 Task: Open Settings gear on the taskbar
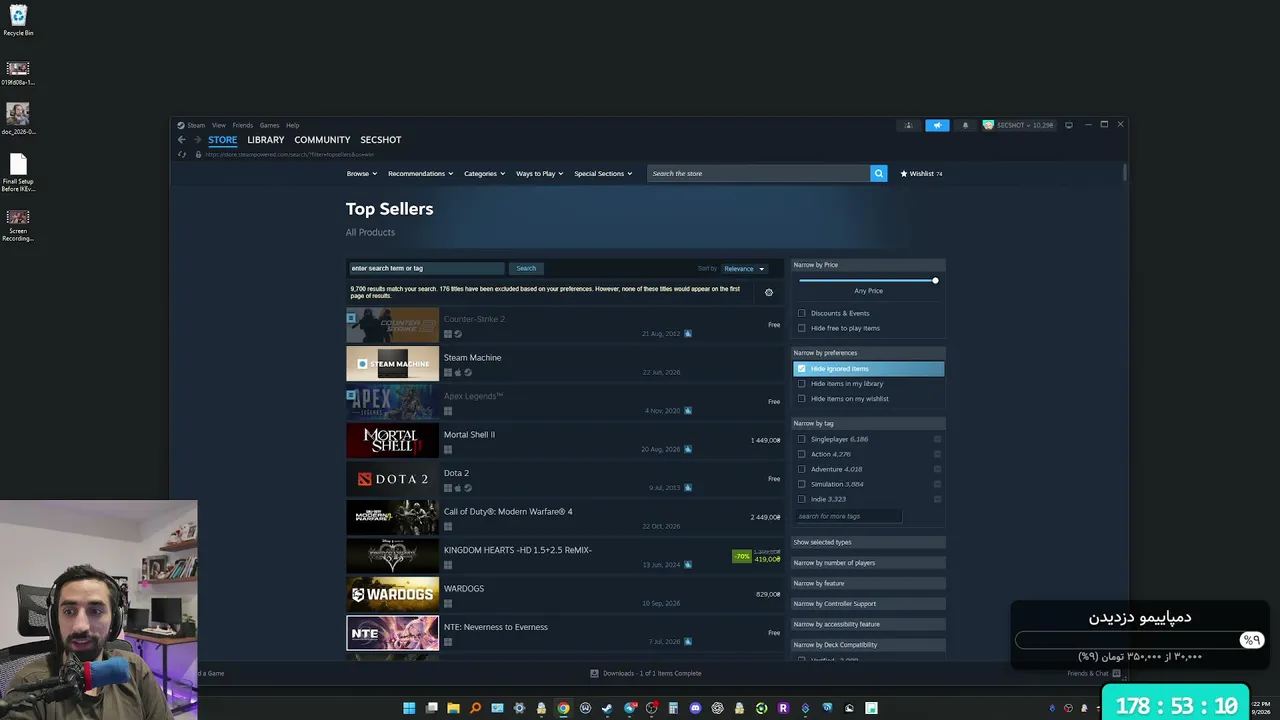click(x=519, y=708)
